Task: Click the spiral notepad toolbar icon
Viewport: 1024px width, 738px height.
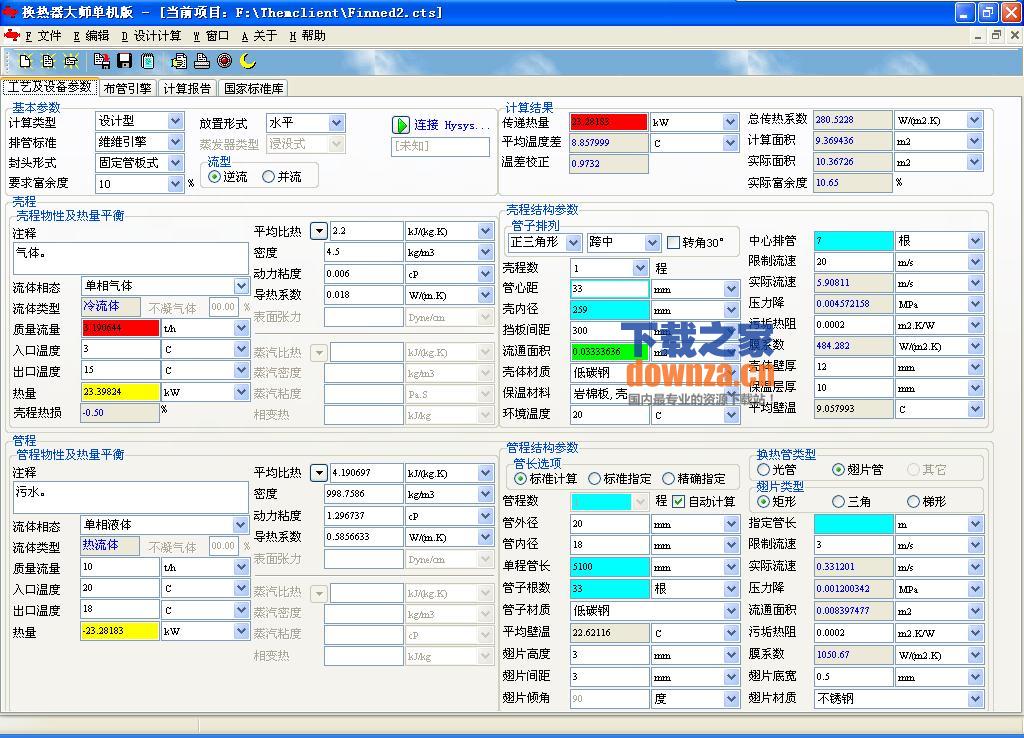Action: [148, 61]
